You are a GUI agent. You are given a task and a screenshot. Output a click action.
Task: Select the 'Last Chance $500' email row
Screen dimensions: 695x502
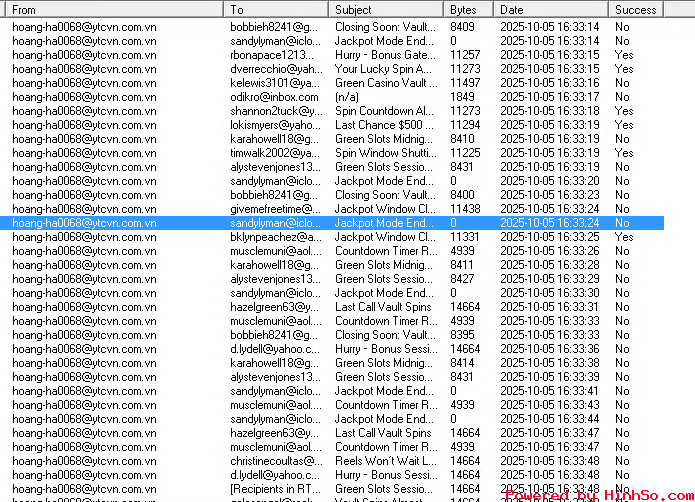(385, 125)
